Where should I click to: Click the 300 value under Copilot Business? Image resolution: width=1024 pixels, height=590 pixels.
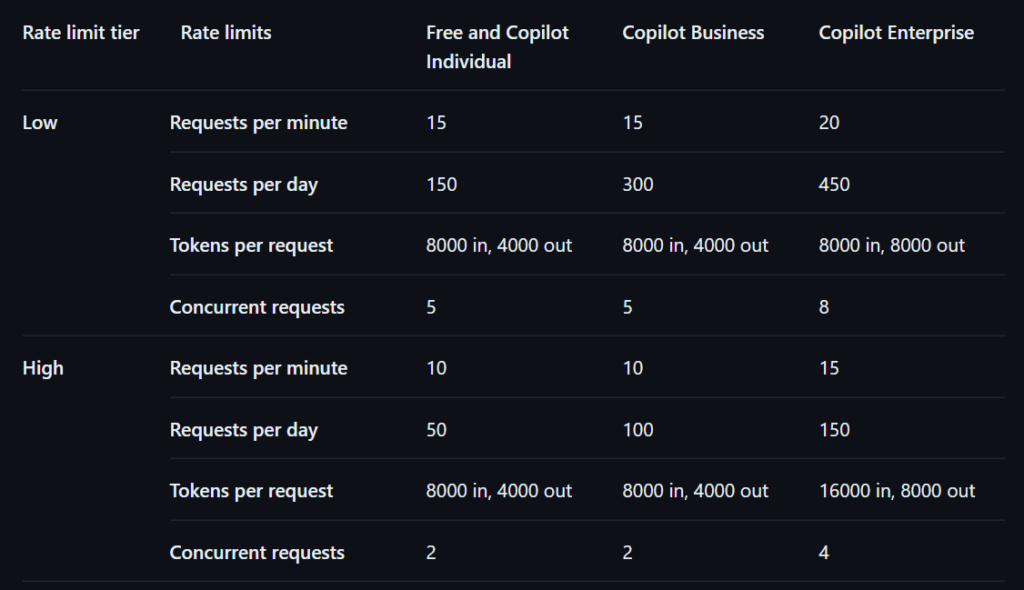click(638, 184)
